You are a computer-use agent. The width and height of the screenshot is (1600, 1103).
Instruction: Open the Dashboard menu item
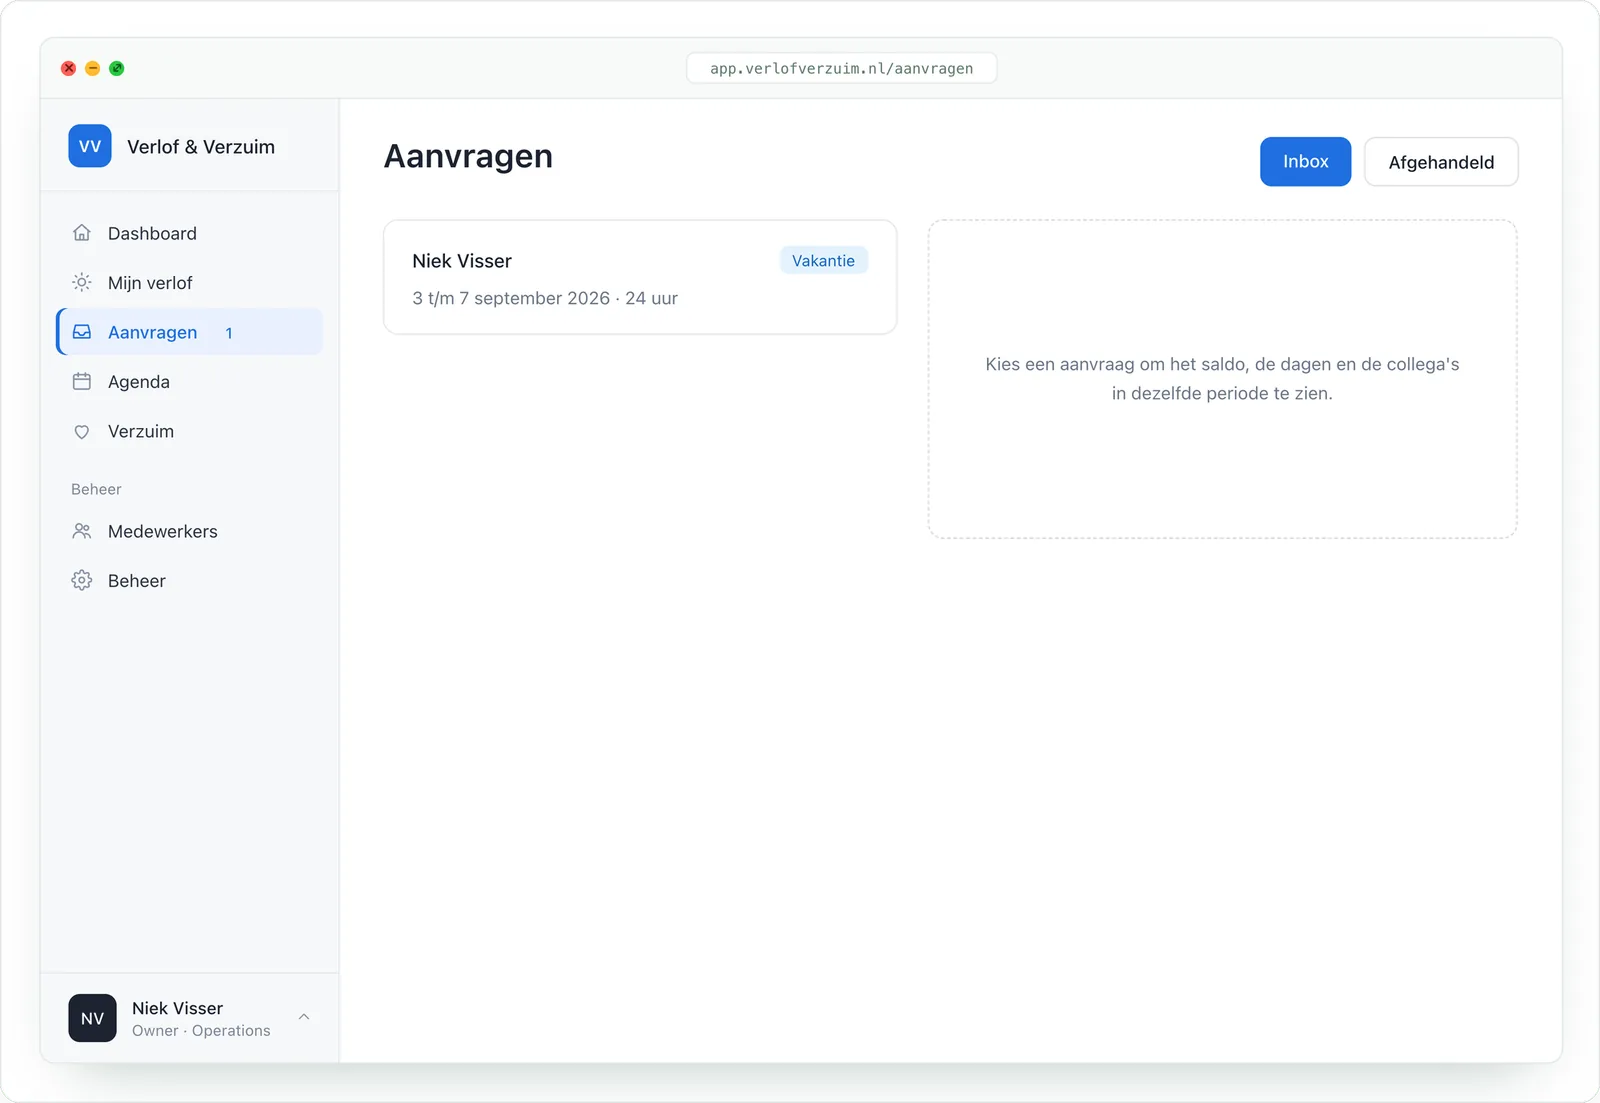click(190, 233)
